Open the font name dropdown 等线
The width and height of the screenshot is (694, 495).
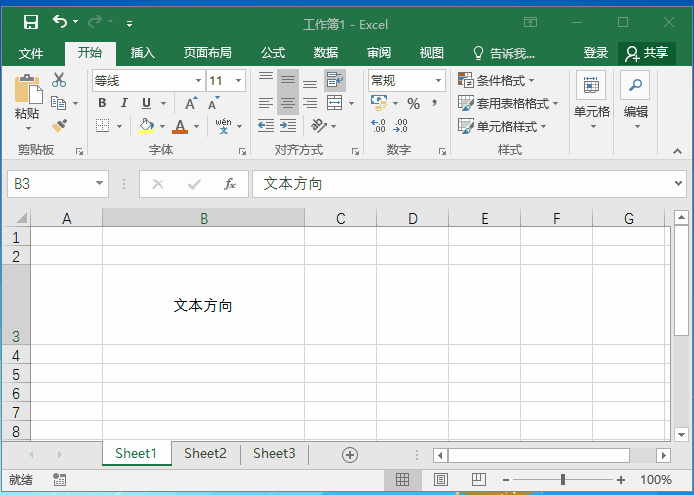click(x=199, y=81)
